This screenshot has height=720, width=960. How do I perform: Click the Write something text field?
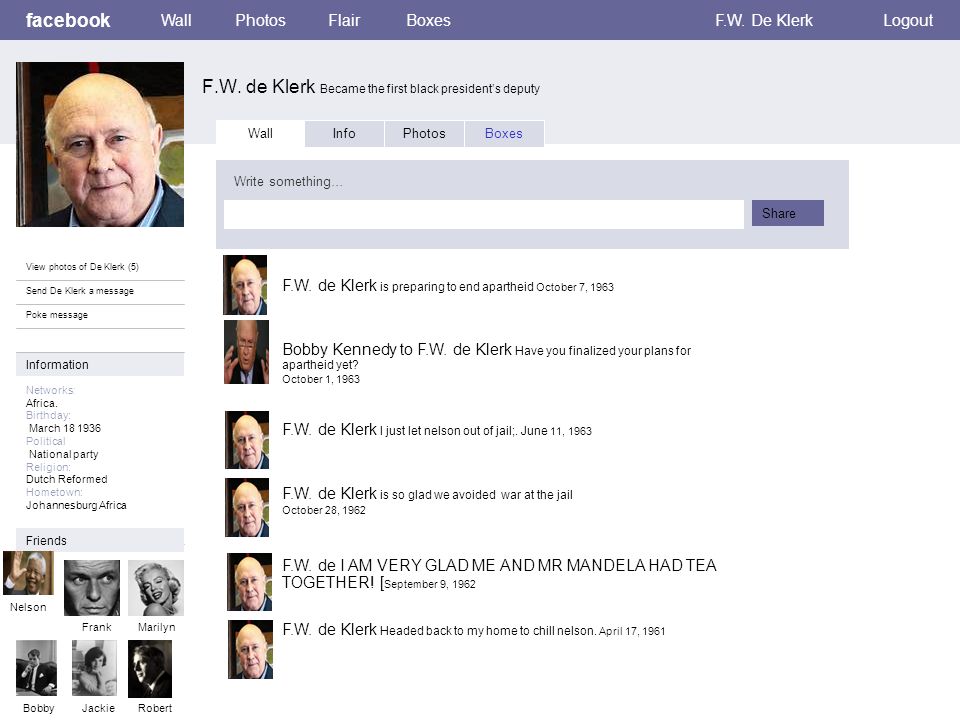(484, 214)
